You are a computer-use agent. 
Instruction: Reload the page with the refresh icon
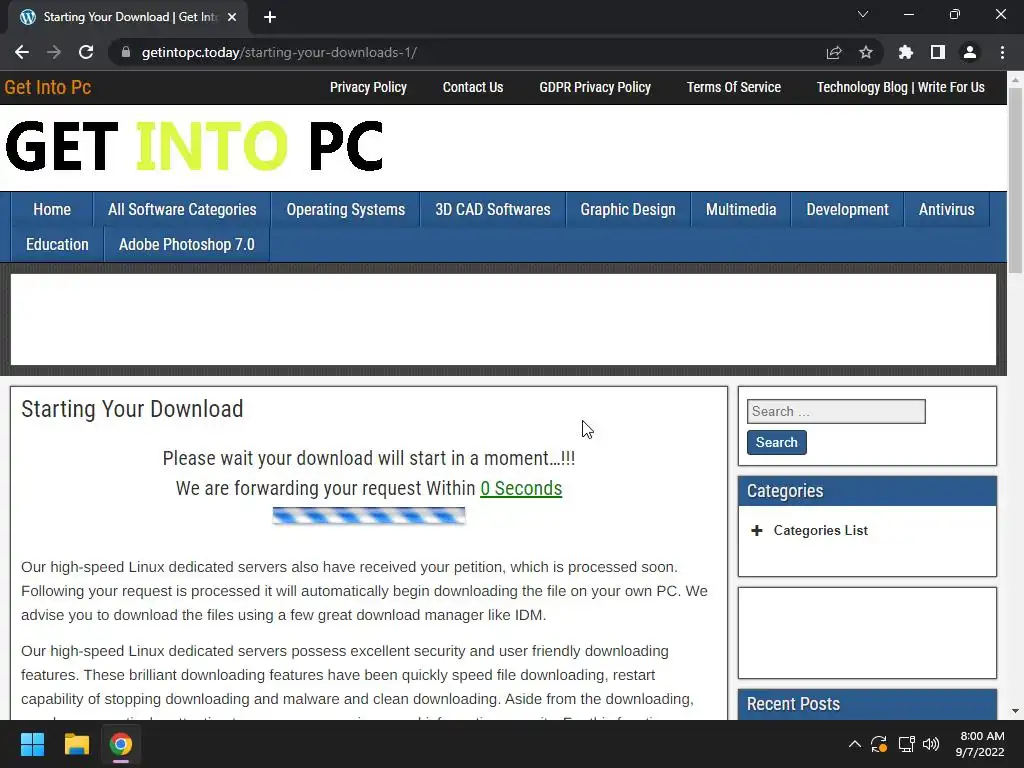86,52
